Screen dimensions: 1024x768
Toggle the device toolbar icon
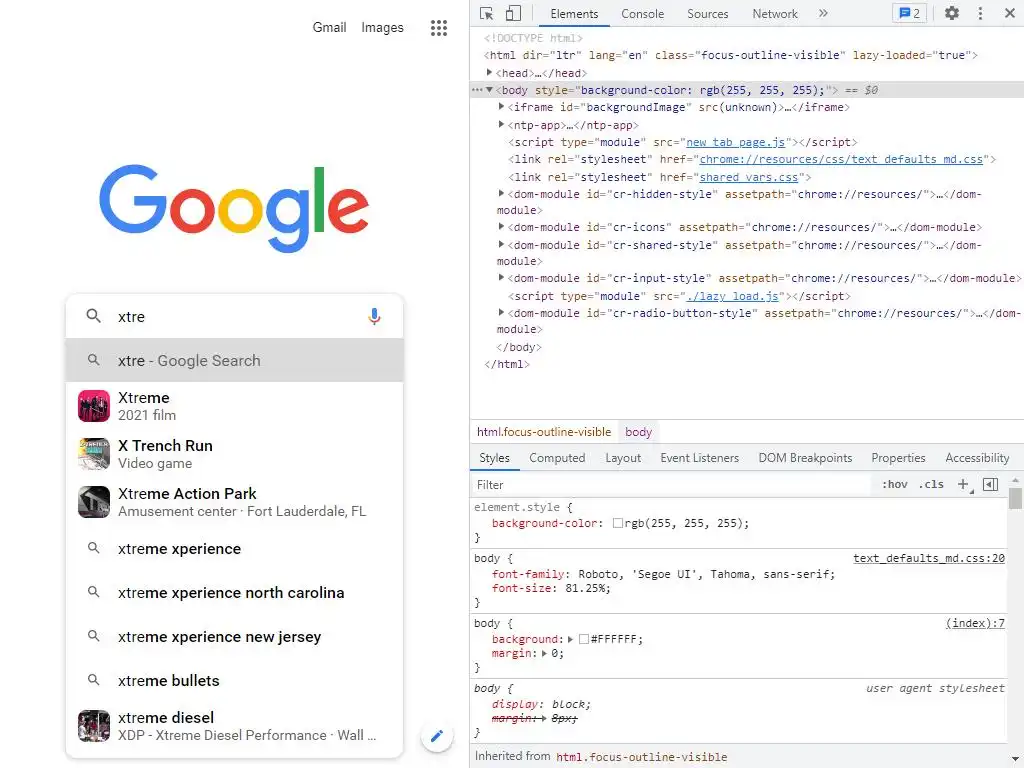[513, 13]
